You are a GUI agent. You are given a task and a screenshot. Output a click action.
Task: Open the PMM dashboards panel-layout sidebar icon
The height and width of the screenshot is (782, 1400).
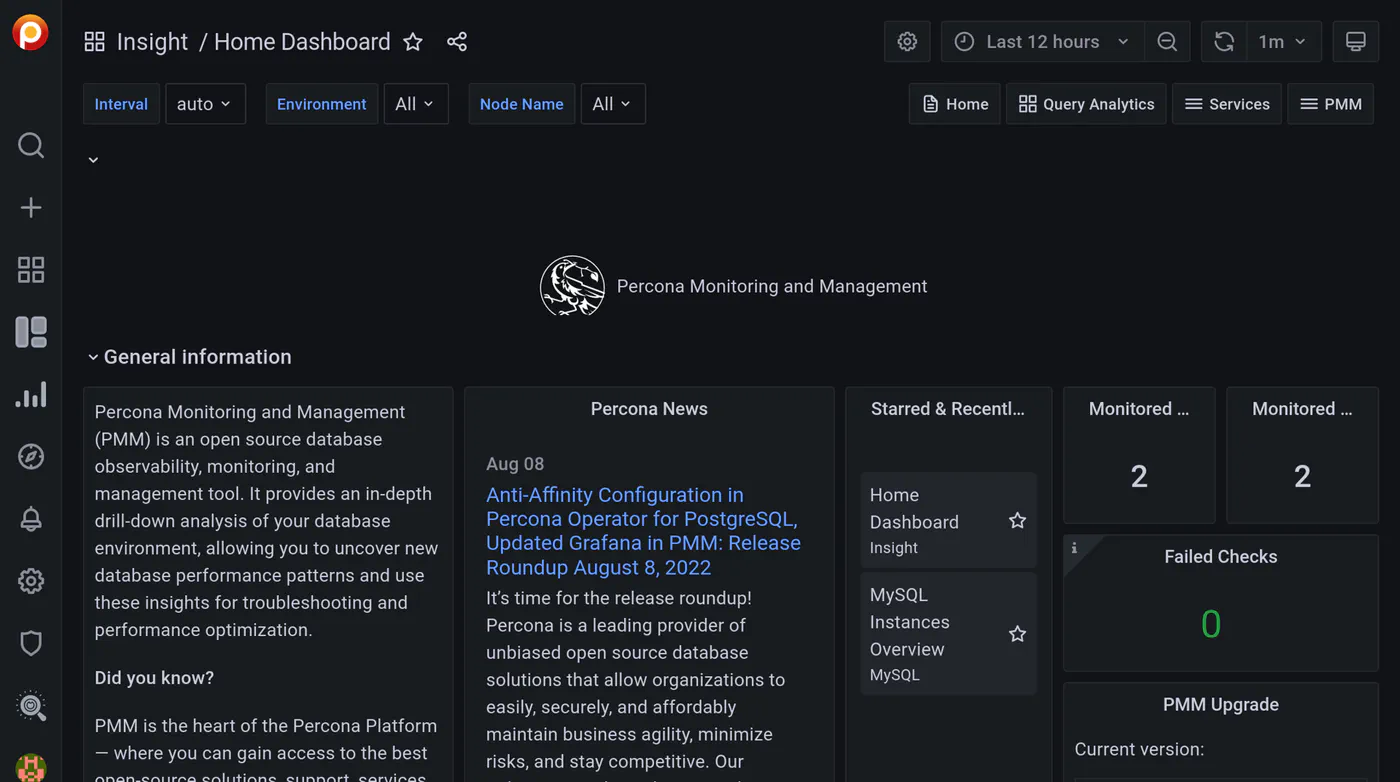pos(31,332)
